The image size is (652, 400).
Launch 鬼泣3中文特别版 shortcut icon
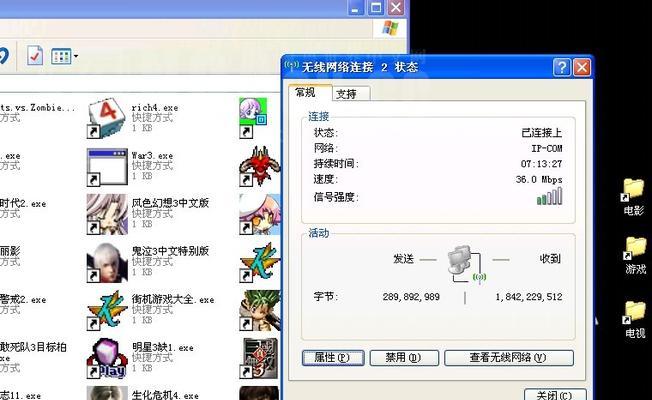click(x=107, y=262)
